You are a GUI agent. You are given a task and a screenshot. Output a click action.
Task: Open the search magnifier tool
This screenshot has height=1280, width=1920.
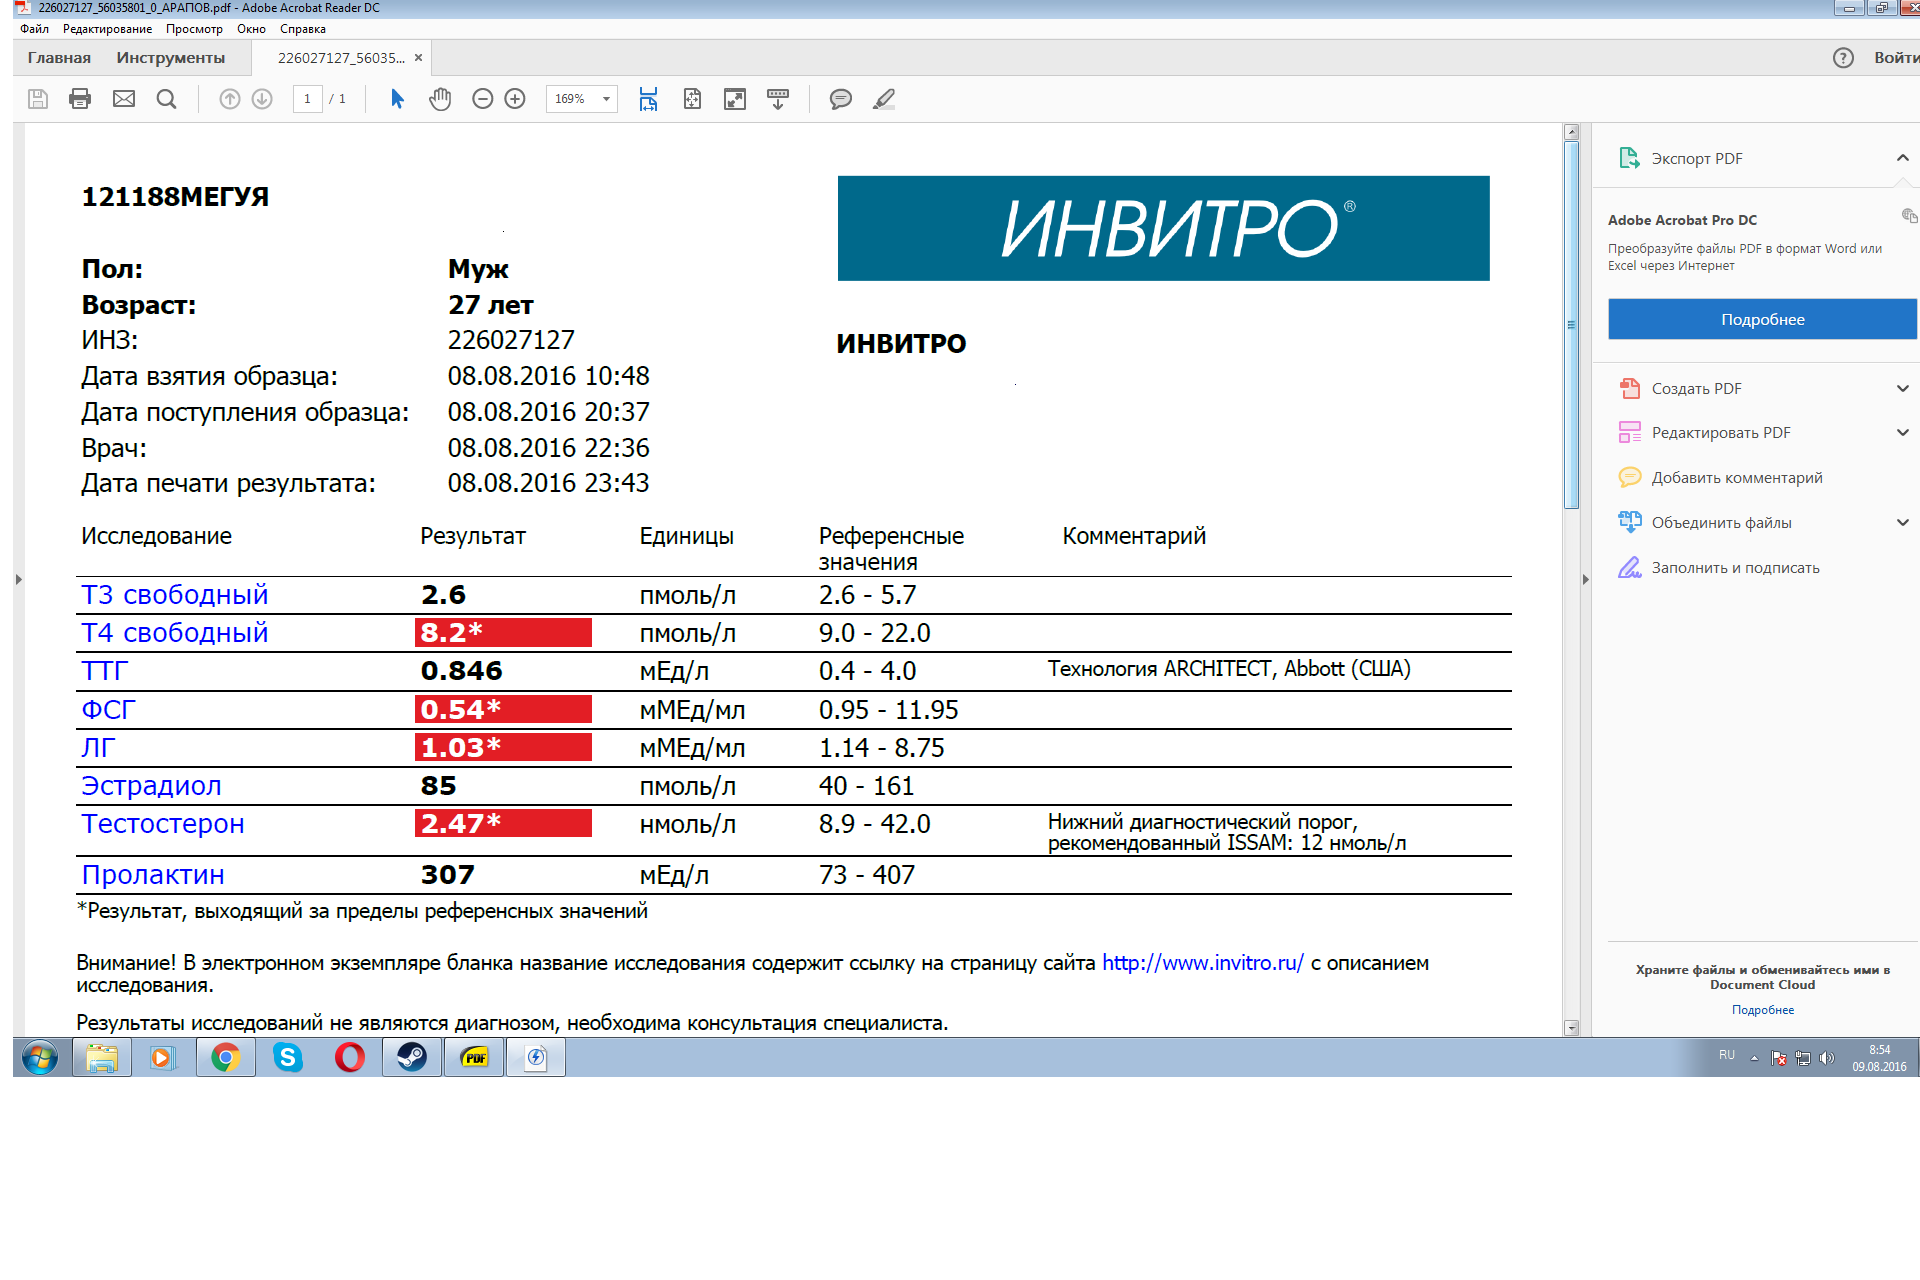pyautogui.click(x=167, y=99)
